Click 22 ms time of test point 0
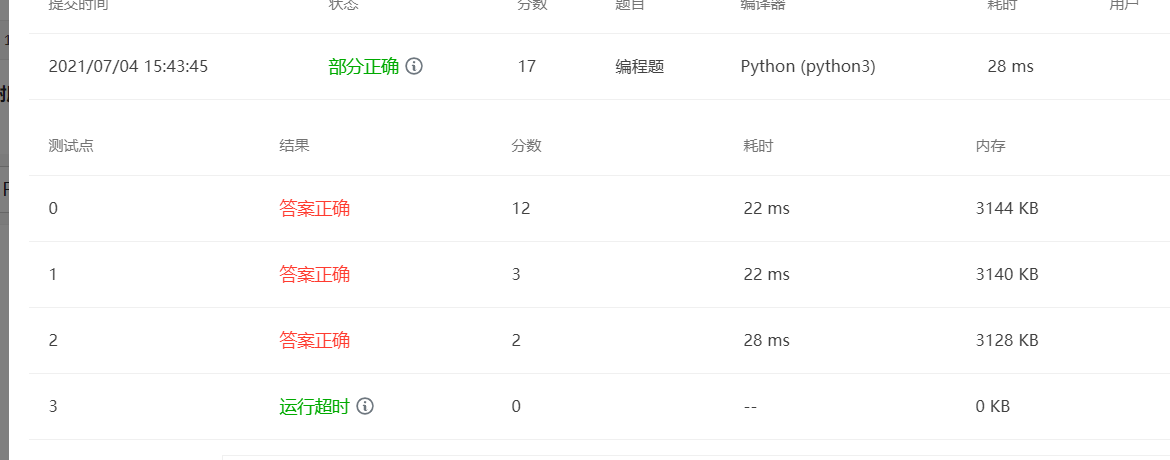The width and height of the screenshot is (1170, 460). click(x=766, y=208)
